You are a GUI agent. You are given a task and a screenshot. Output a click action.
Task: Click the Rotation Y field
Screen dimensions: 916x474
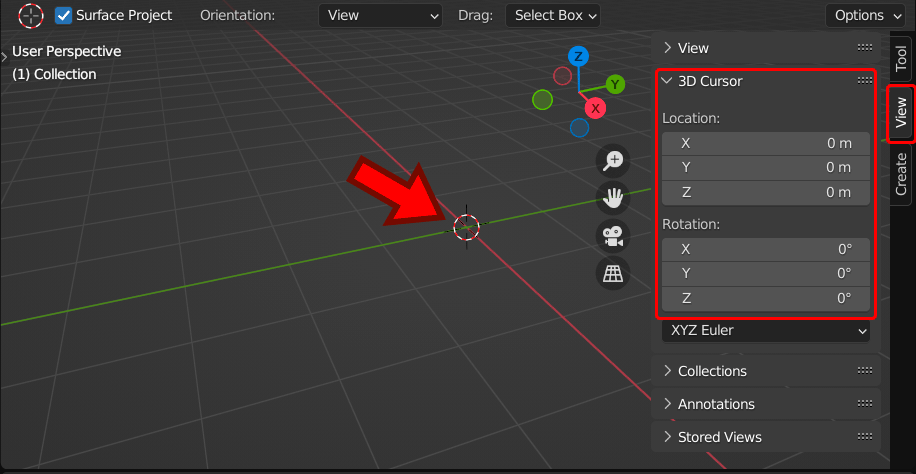(x=765, y=274)
